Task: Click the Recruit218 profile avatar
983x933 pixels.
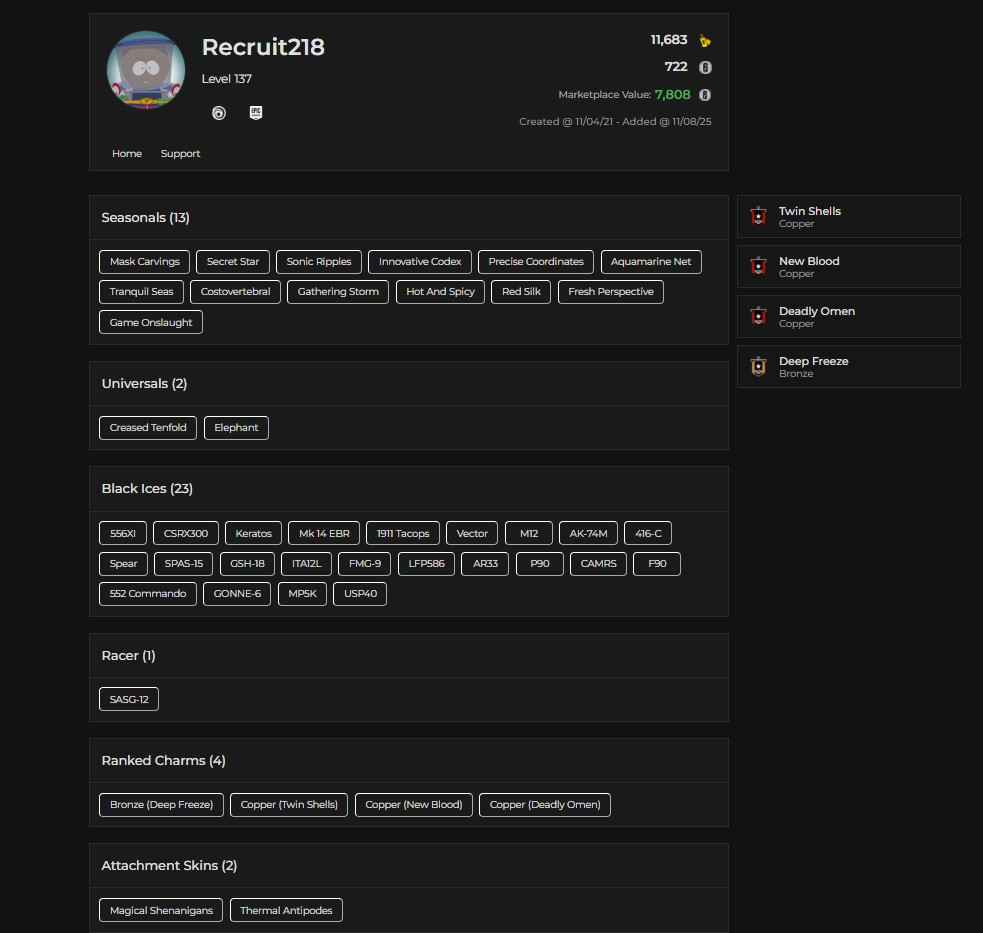Action: 146,70
